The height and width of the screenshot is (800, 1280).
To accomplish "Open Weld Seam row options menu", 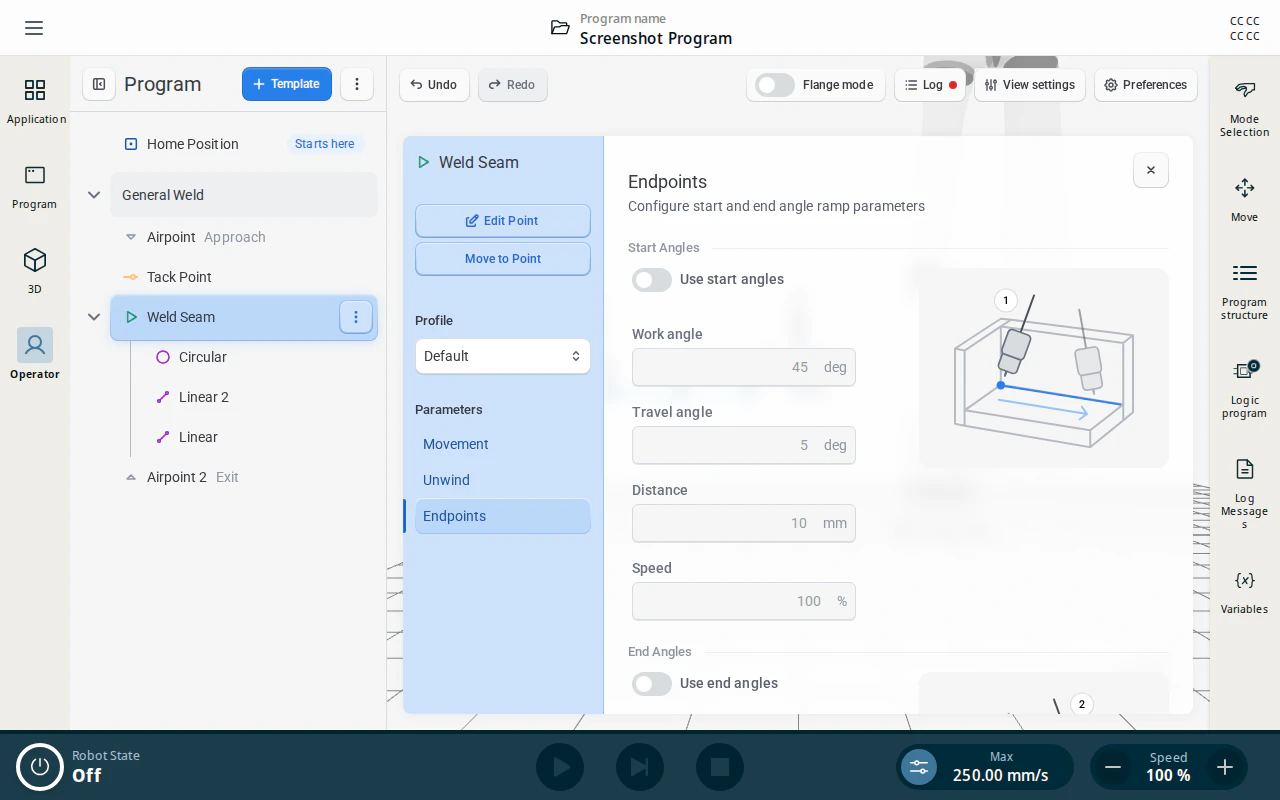I will [356, 317].
